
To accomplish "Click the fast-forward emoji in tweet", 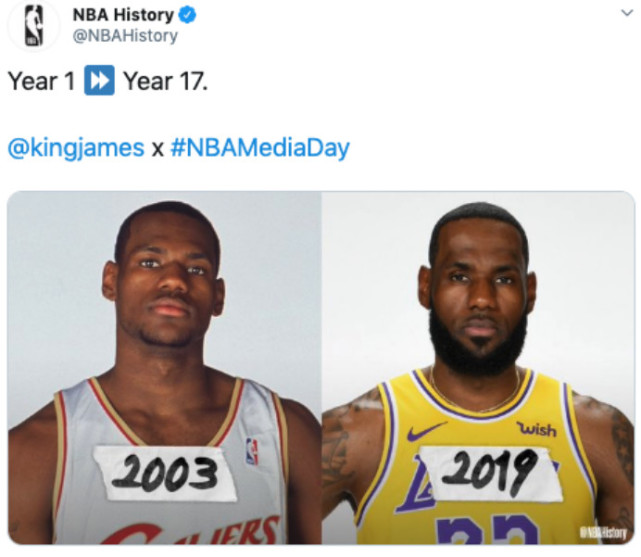I will [99, 80].
